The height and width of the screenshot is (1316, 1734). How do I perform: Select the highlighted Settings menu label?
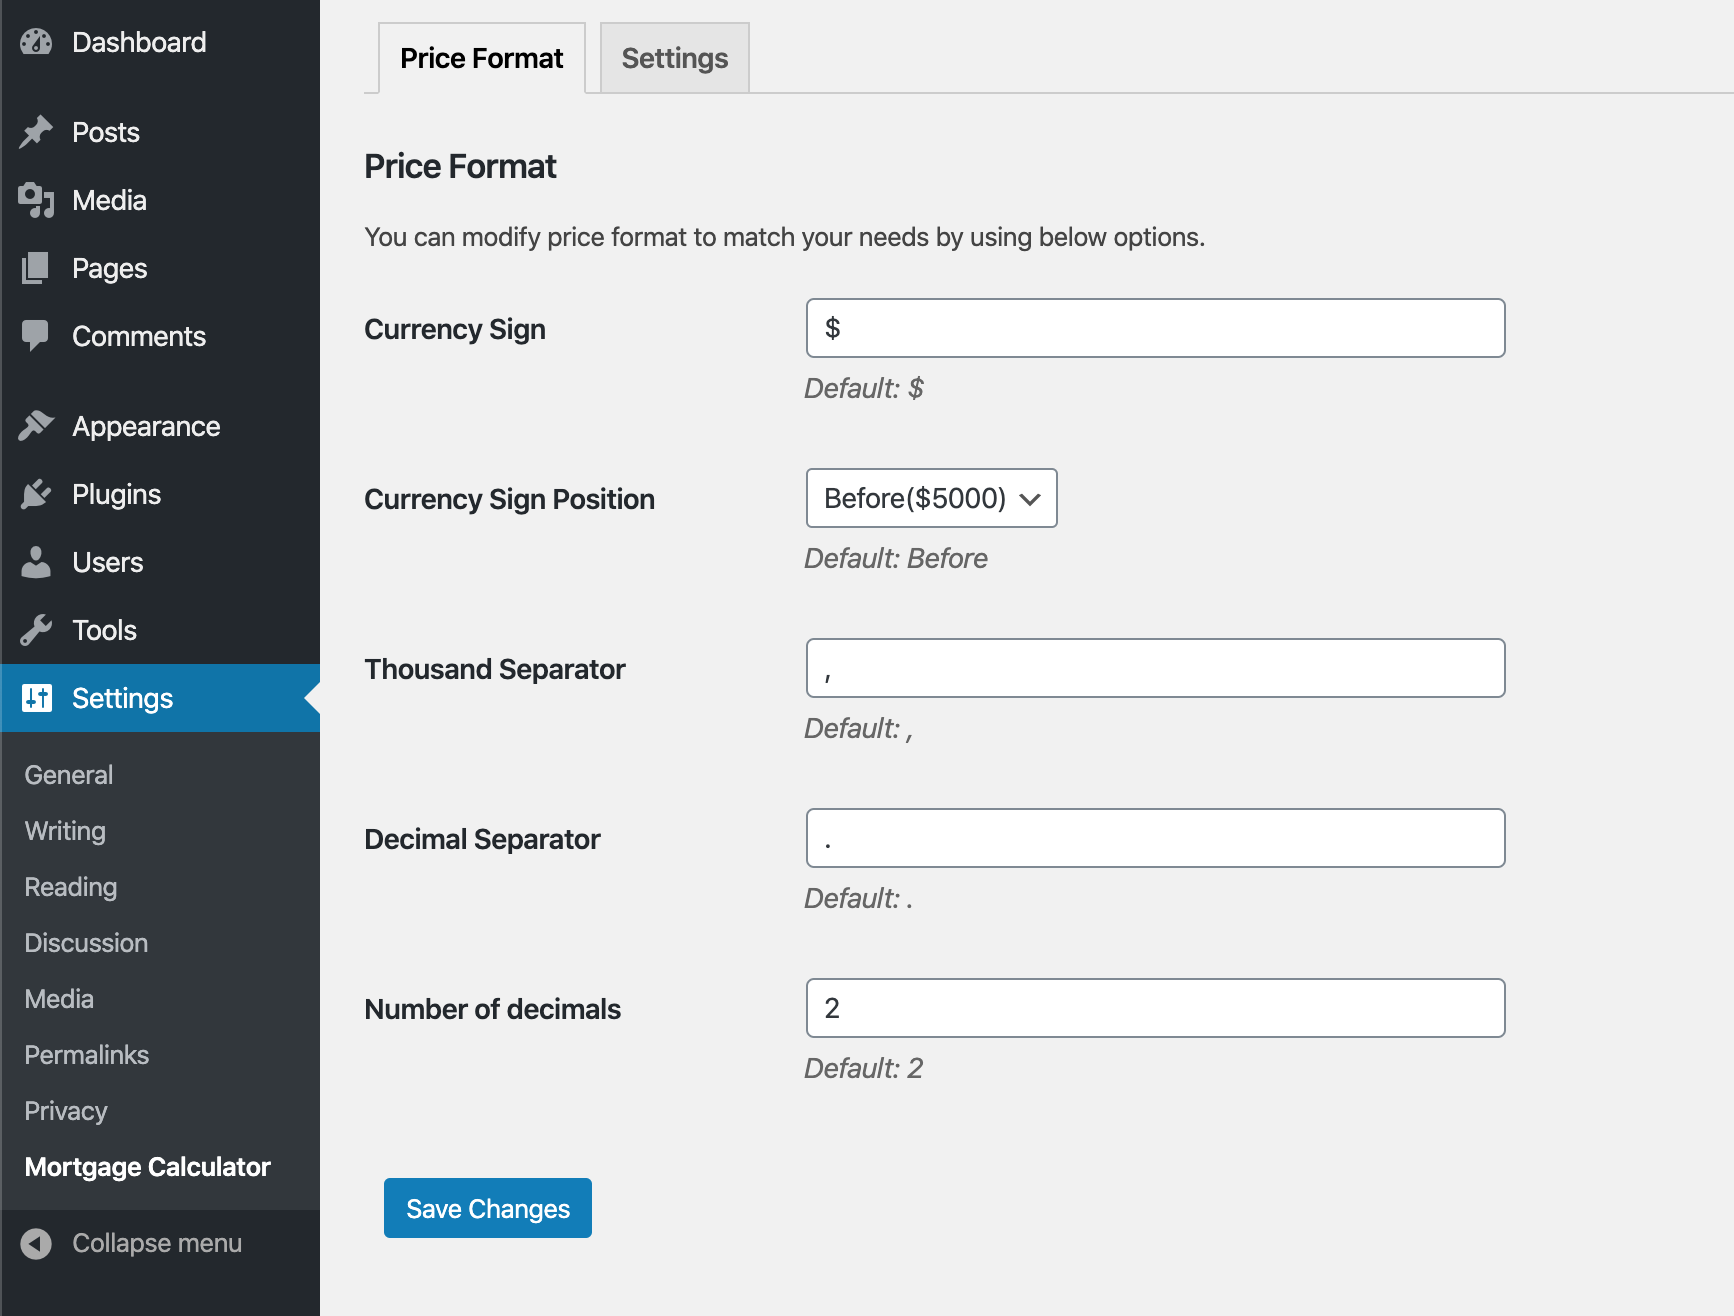123,698
